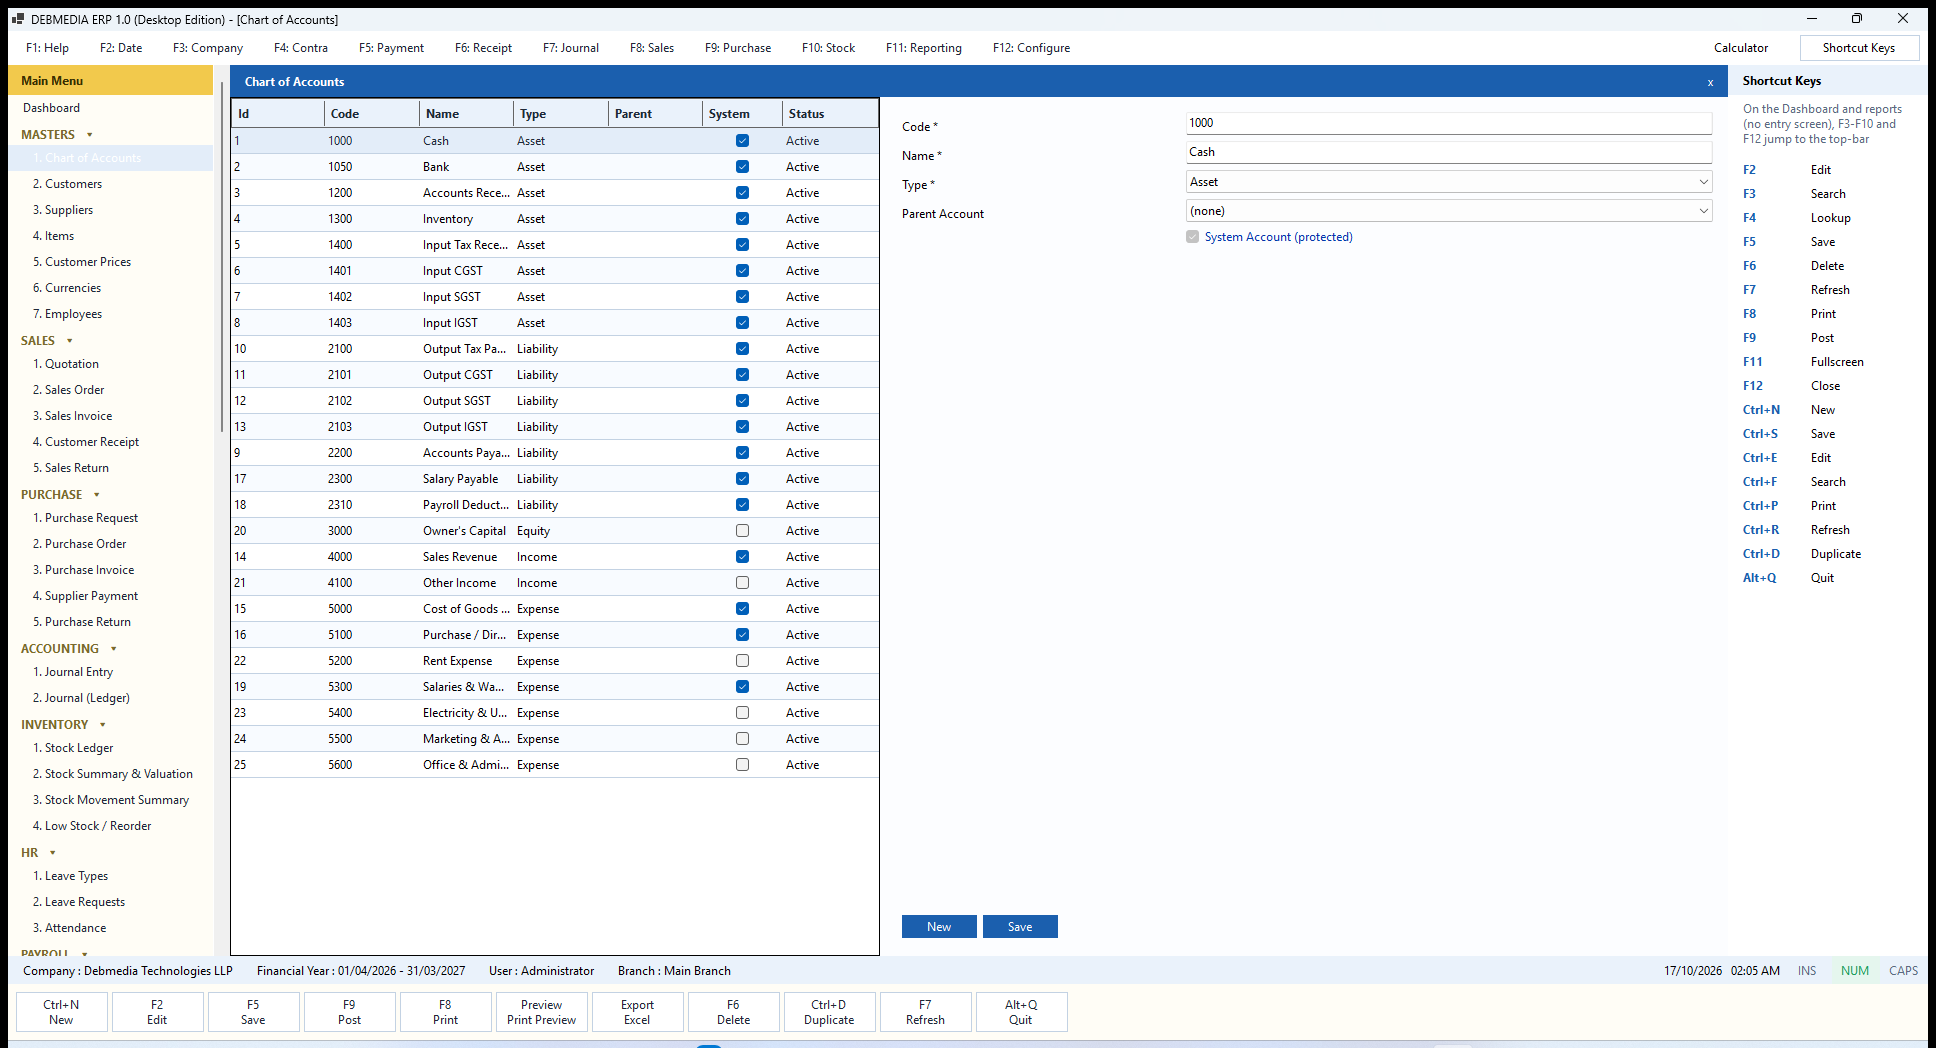Click the DEBMEDIA ERP app icon in title bar
Viewport: 1936px width, 1048px height.
(17, 19)
